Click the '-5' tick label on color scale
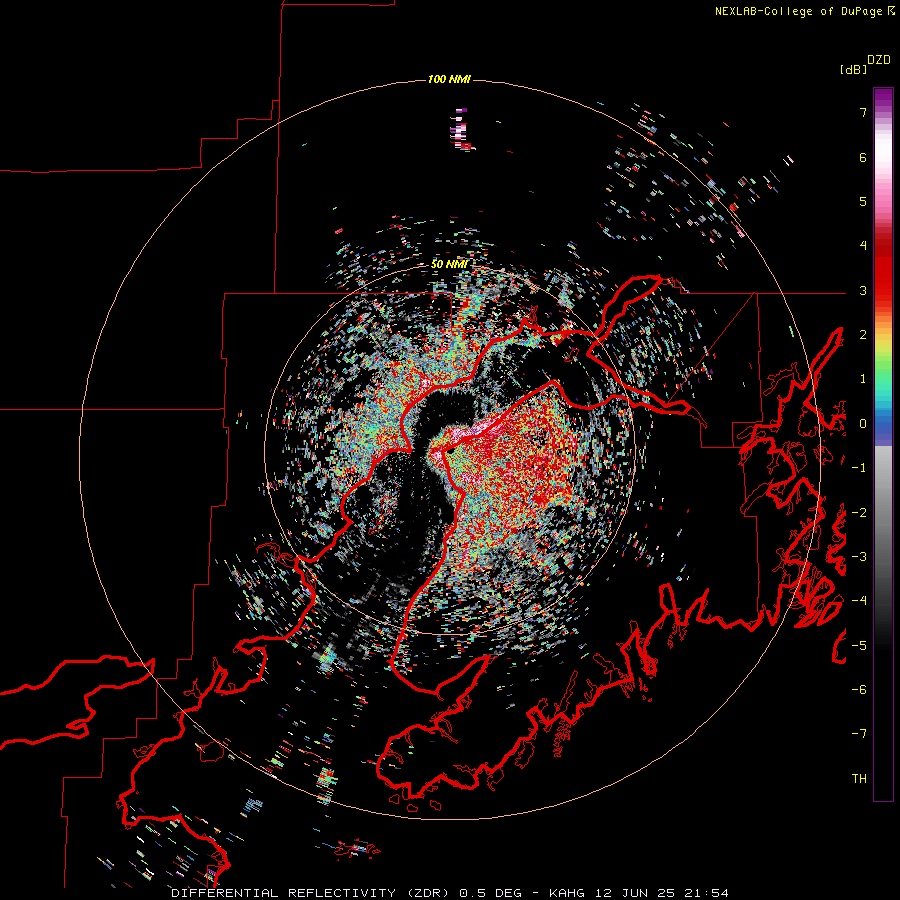The image size is (900, 900). tap(859, 646)
